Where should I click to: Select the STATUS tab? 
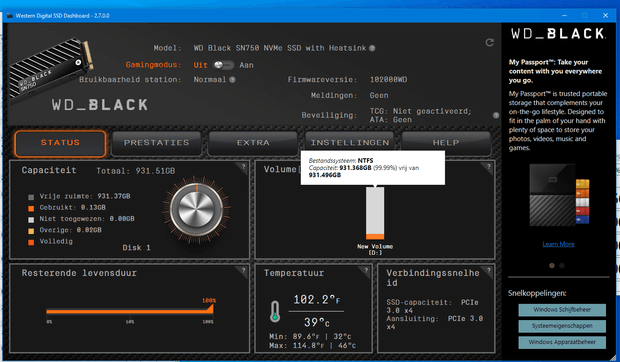tap(60, 143)
